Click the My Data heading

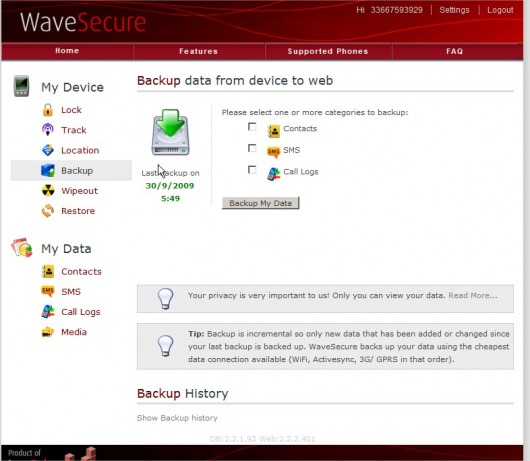[66, 249]
